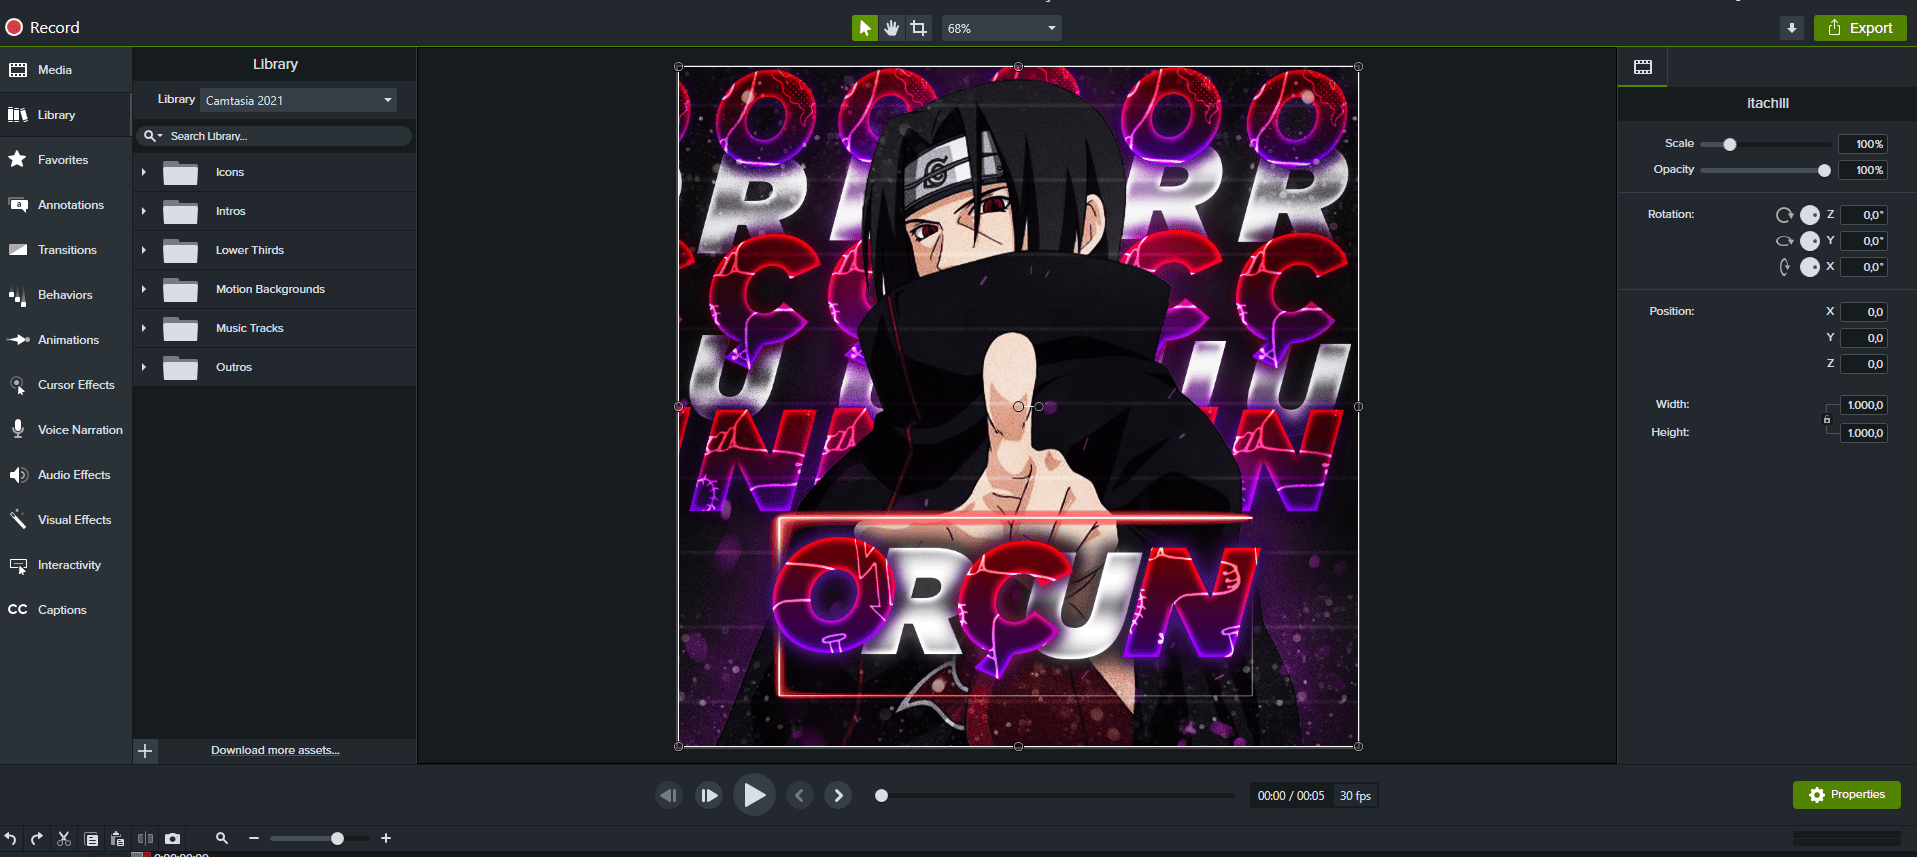Click the Z rotation dial
Viewport: 1917px width, 857px height.
pos(1810,215)
